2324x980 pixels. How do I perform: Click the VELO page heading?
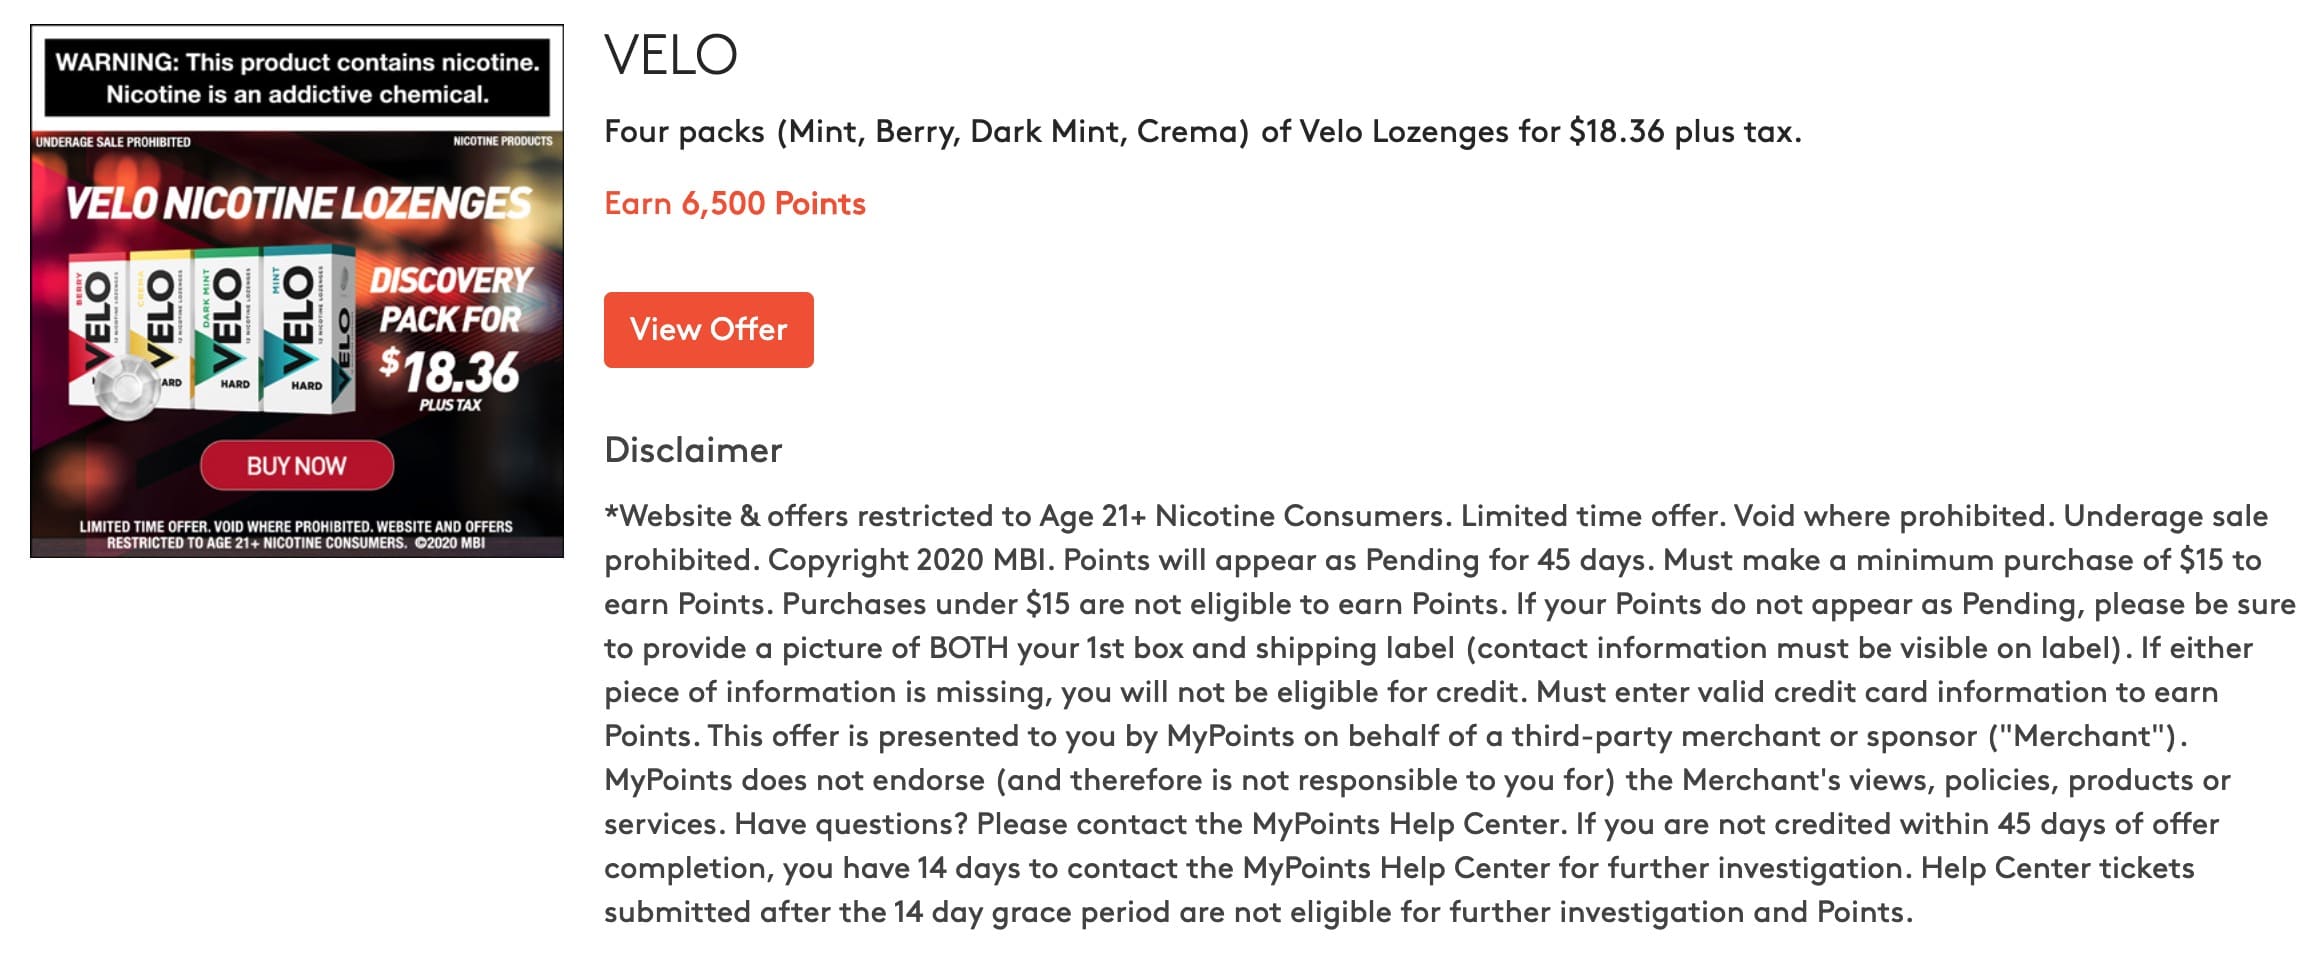pyautogui.click(x=668, y=55)
